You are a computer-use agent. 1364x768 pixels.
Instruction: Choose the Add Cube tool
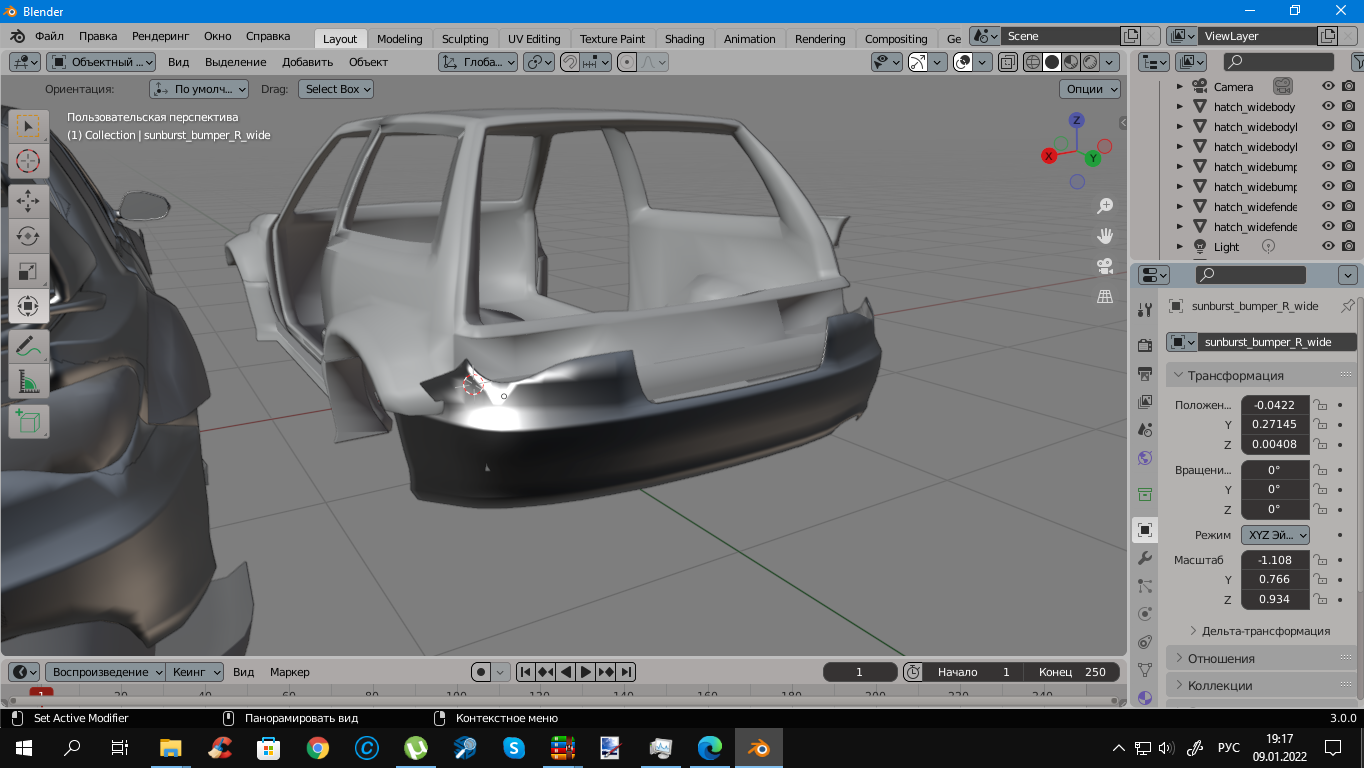pyautogui.click(x=28, y=421)
